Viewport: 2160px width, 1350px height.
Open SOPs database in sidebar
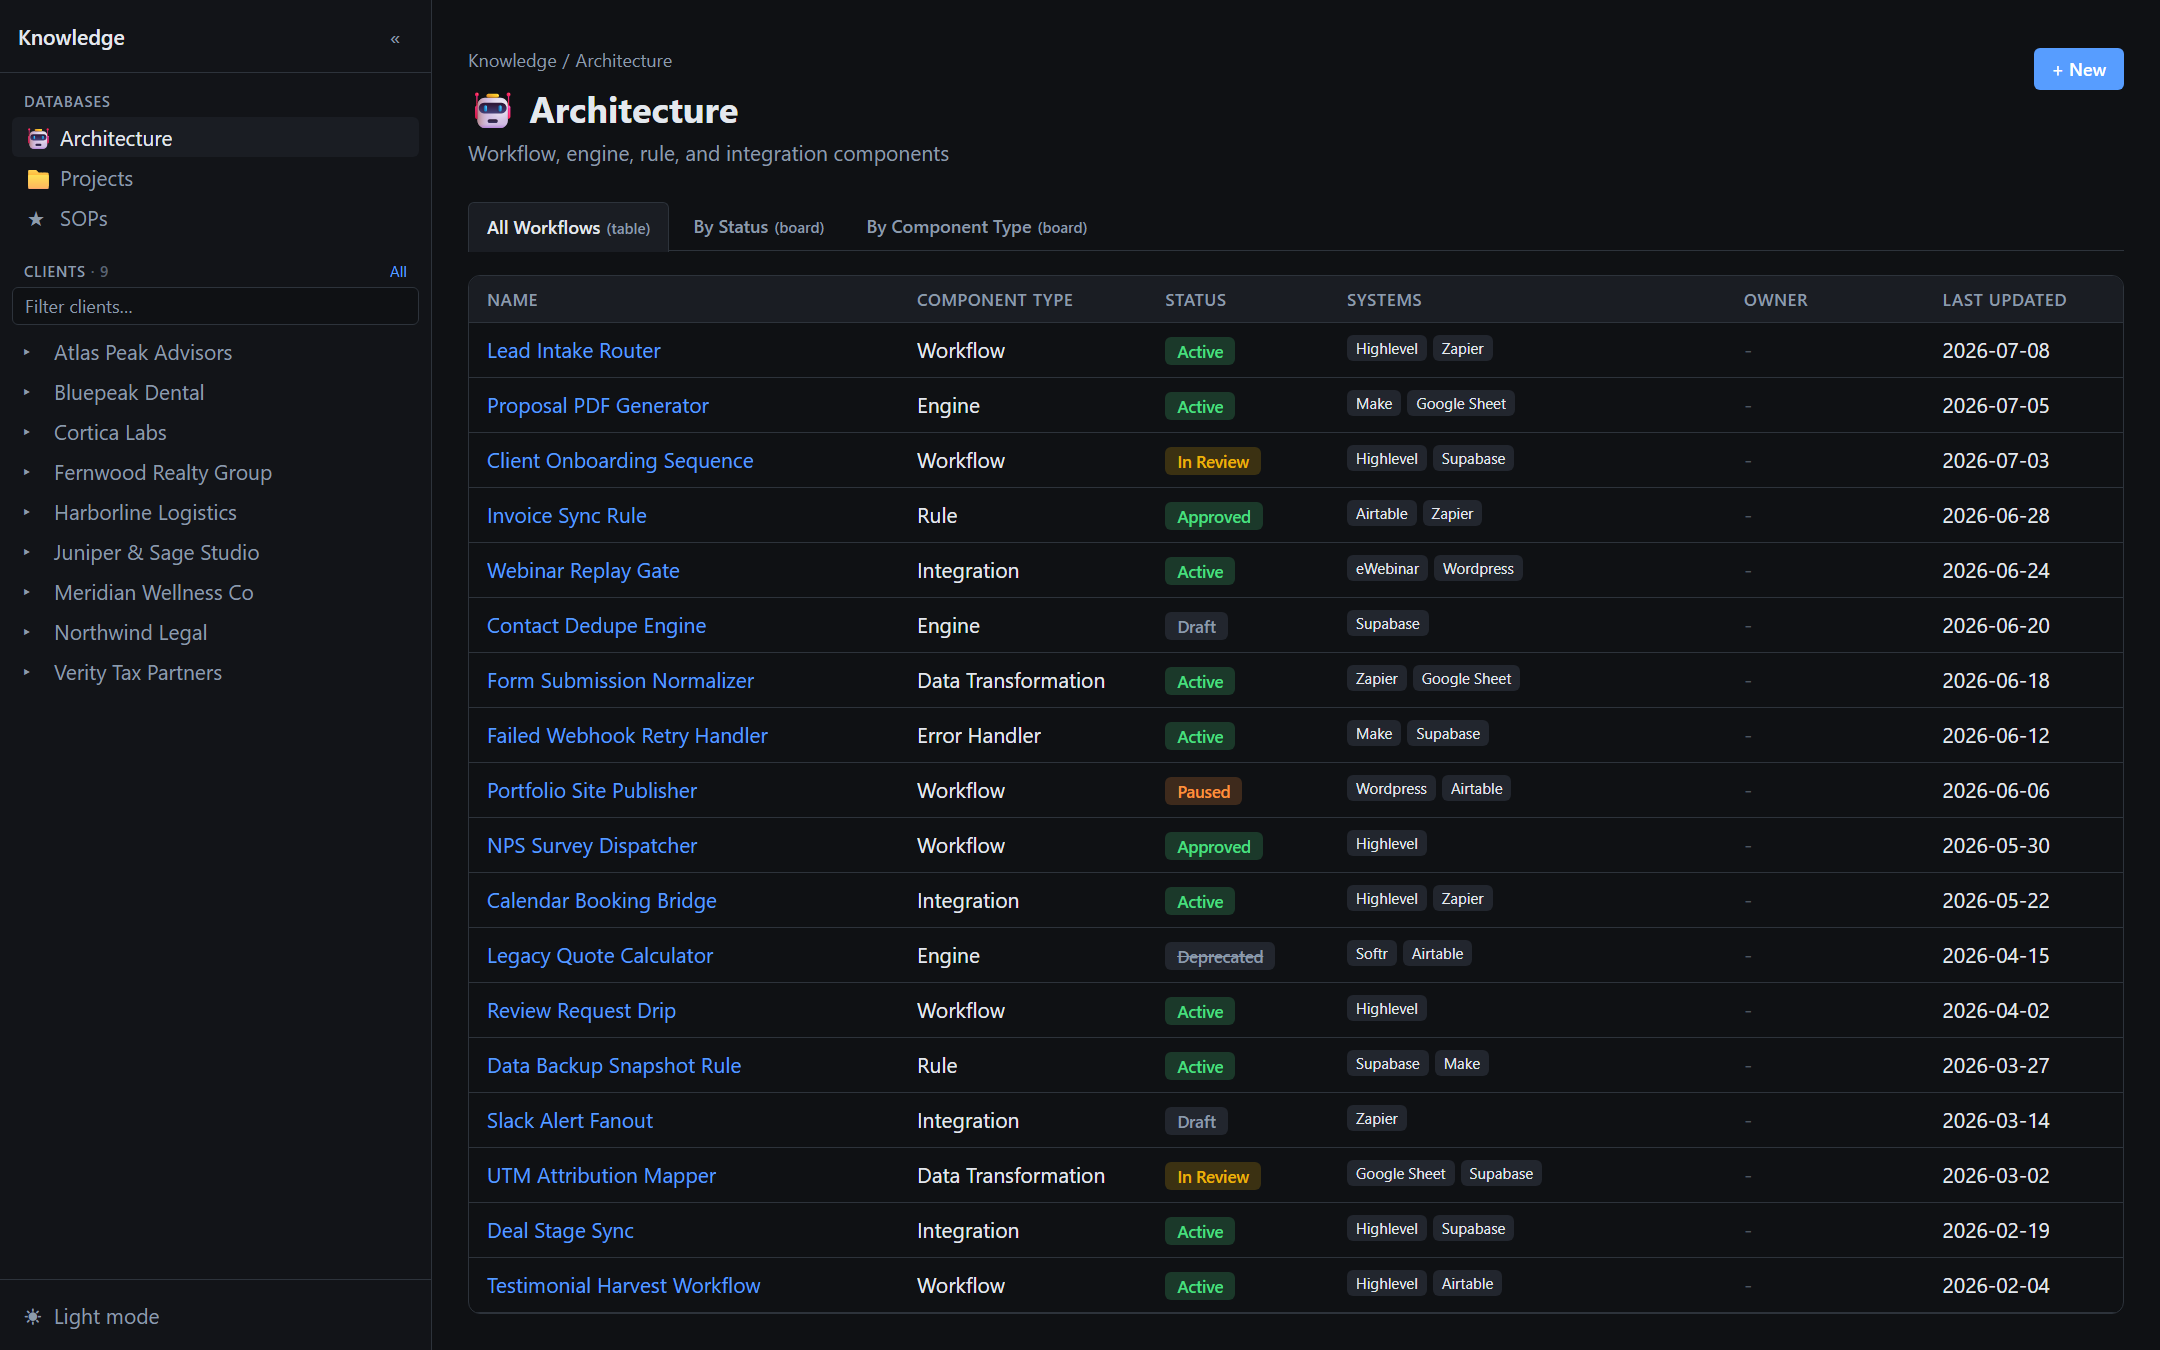click(x=215, y=219)
